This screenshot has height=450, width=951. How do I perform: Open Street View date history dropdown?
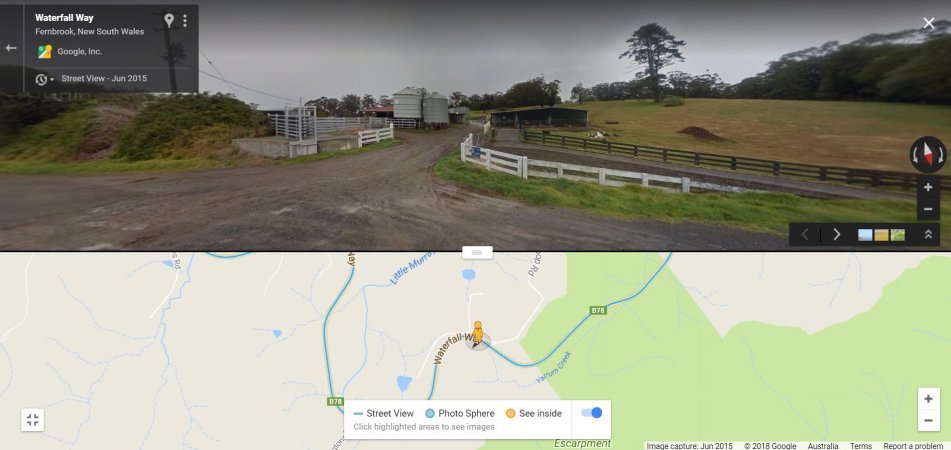[44, 79]
